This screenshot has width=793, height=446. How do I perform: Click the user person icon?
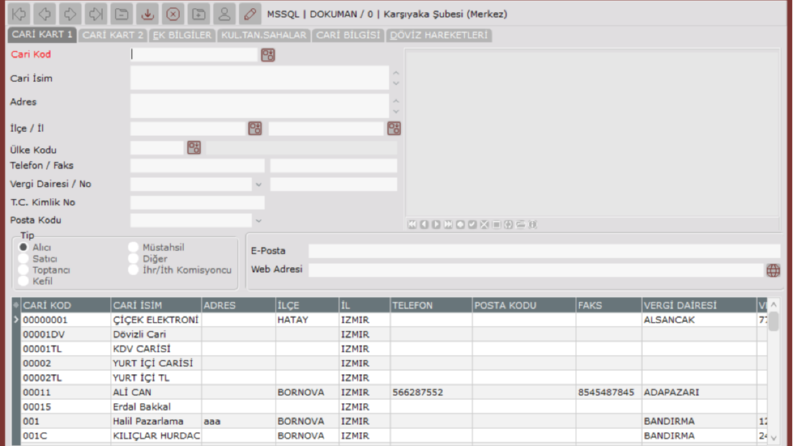click(x=224, y=14)
